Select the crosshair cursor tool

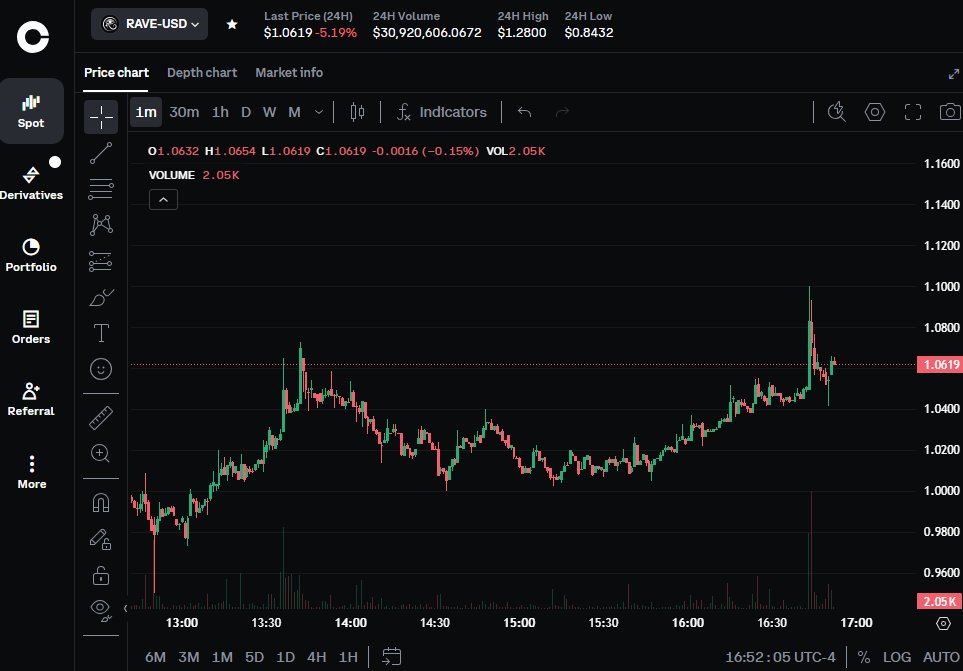point(101,117)
